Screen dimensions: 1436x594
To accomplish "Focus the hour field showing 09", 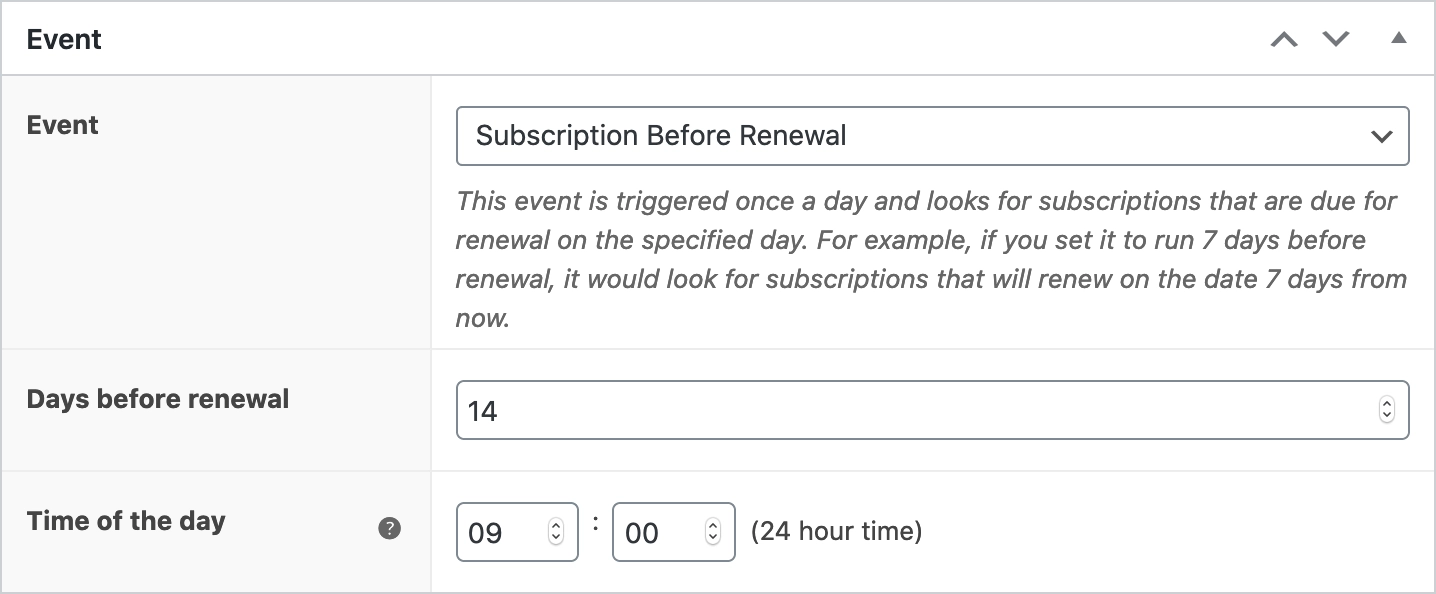I will click(x=502, y=532).
